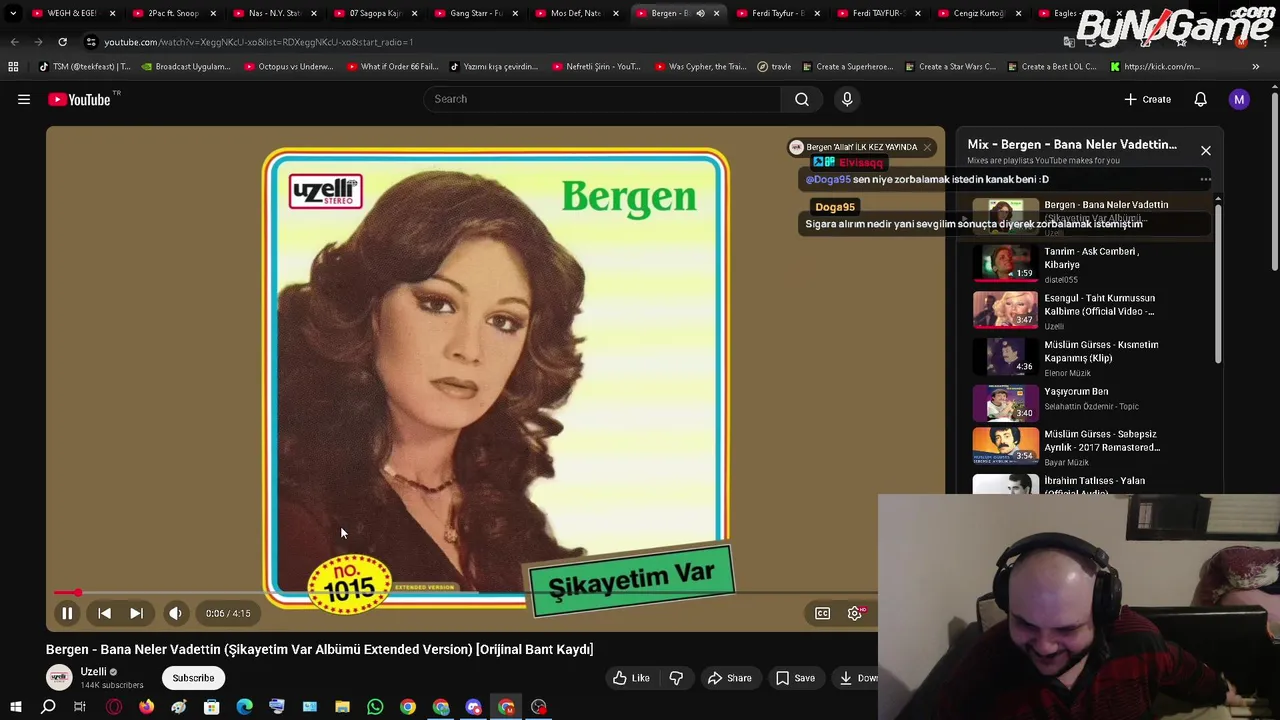Open the Octopus vs Underw... bookmark

coord(287,67)
